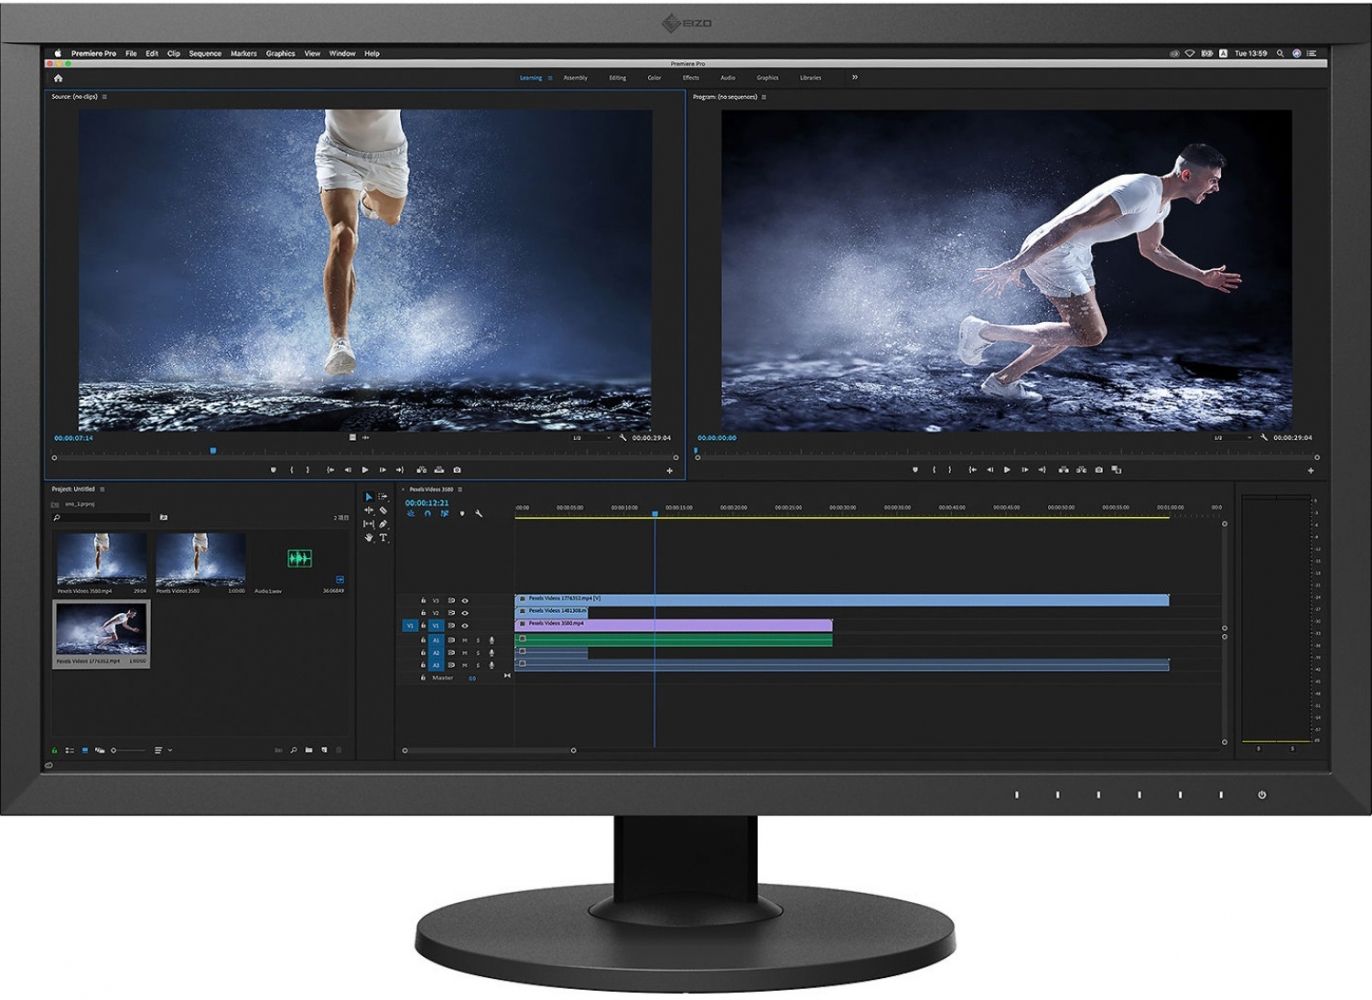This screenshot has width=1372, height=1000.
Task: Hide track V3 using eye icon
Action: pyautogui.click(x=464, y=601)
